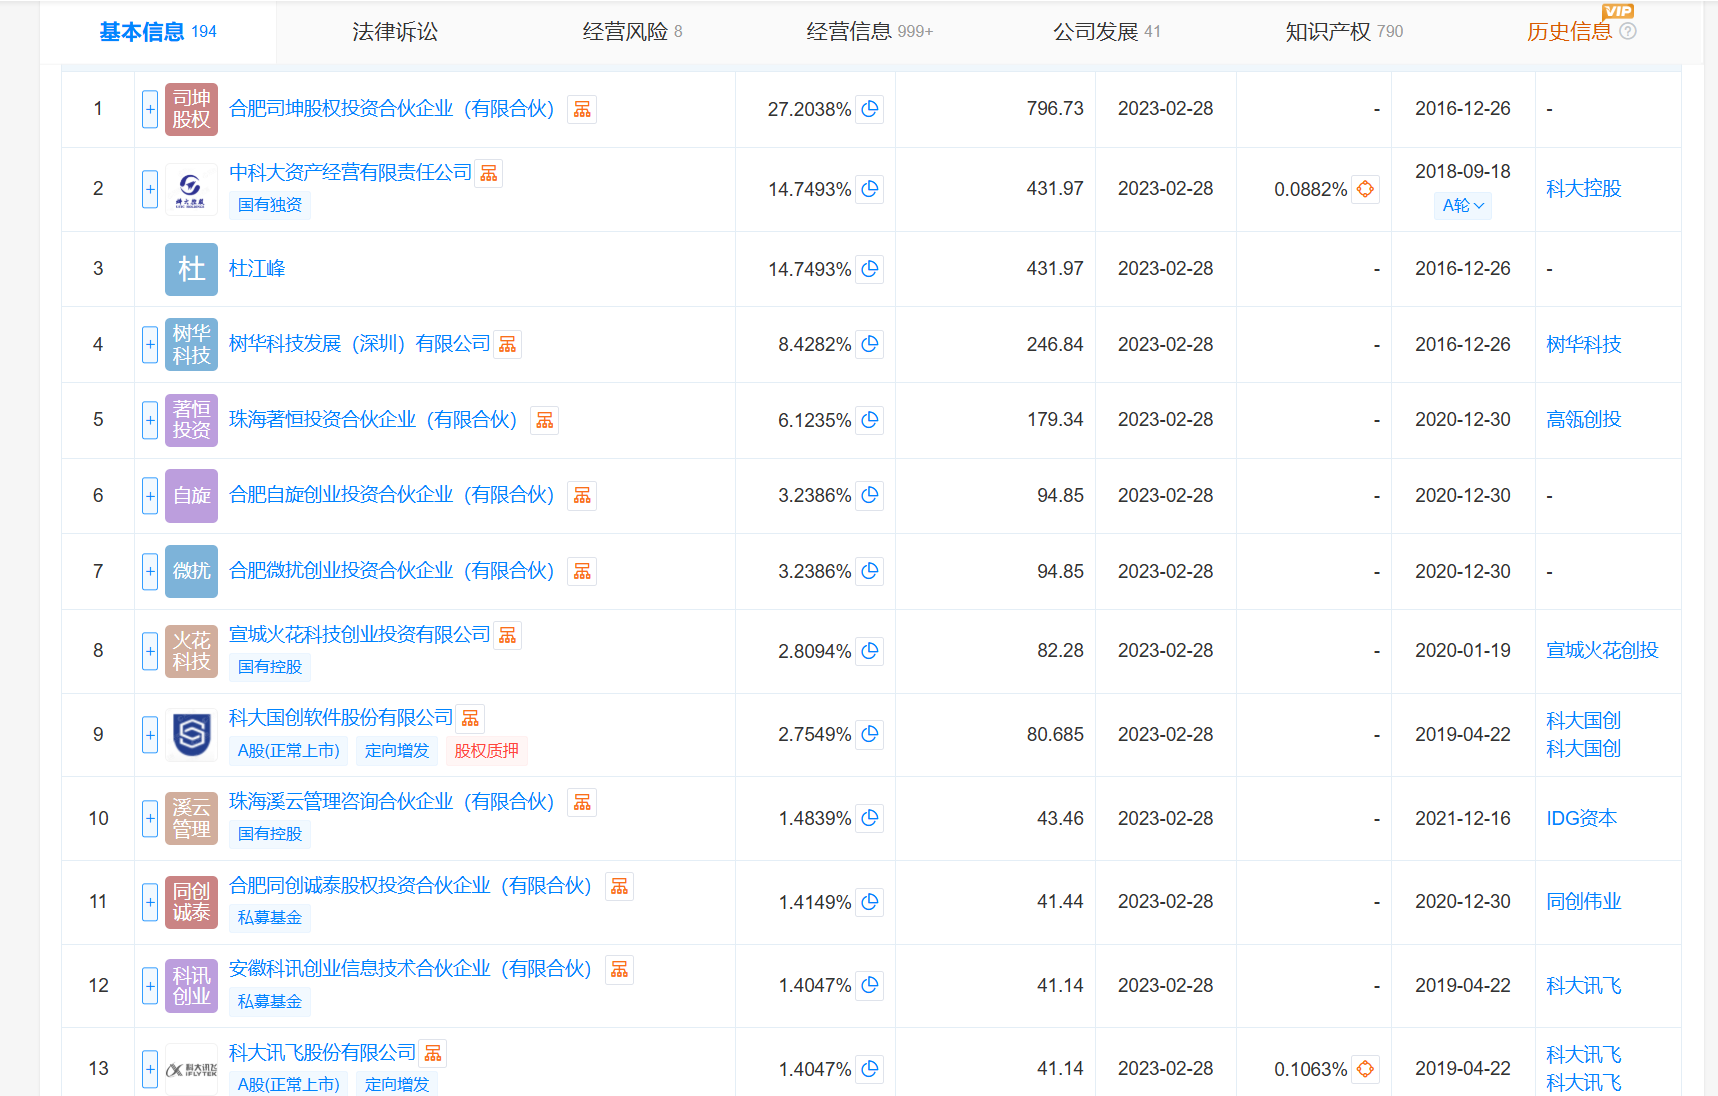Switch to 知识产权 tab
Image resolution: width=1718 pixels, height=1096 pixels.
coord(1344,32)
